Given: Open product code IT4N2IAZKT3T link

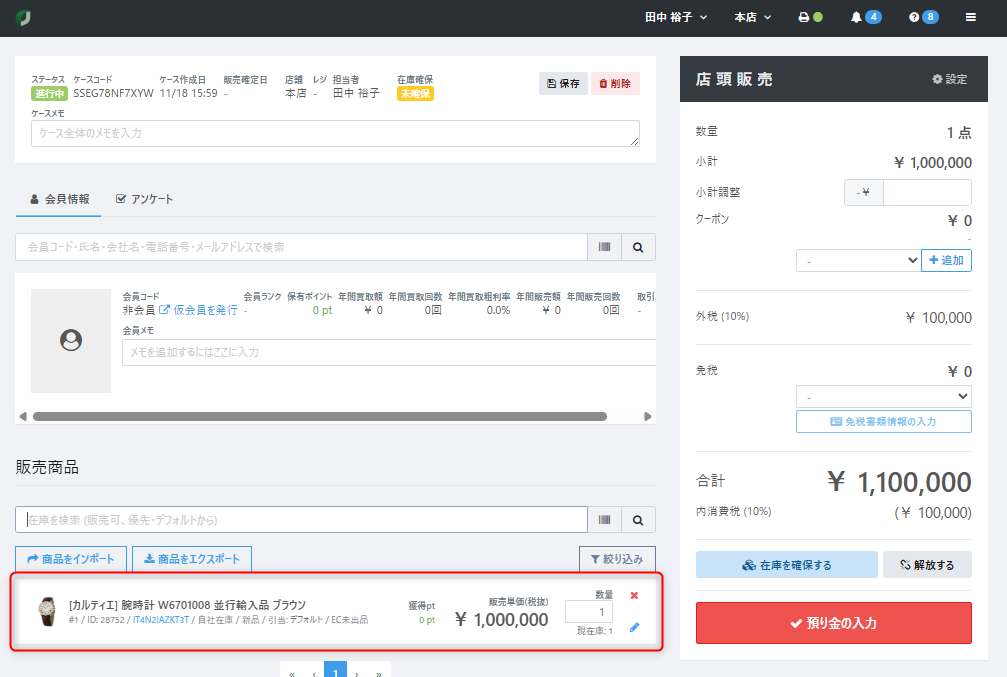Looking at the screenshot, I should click(161, 620).
